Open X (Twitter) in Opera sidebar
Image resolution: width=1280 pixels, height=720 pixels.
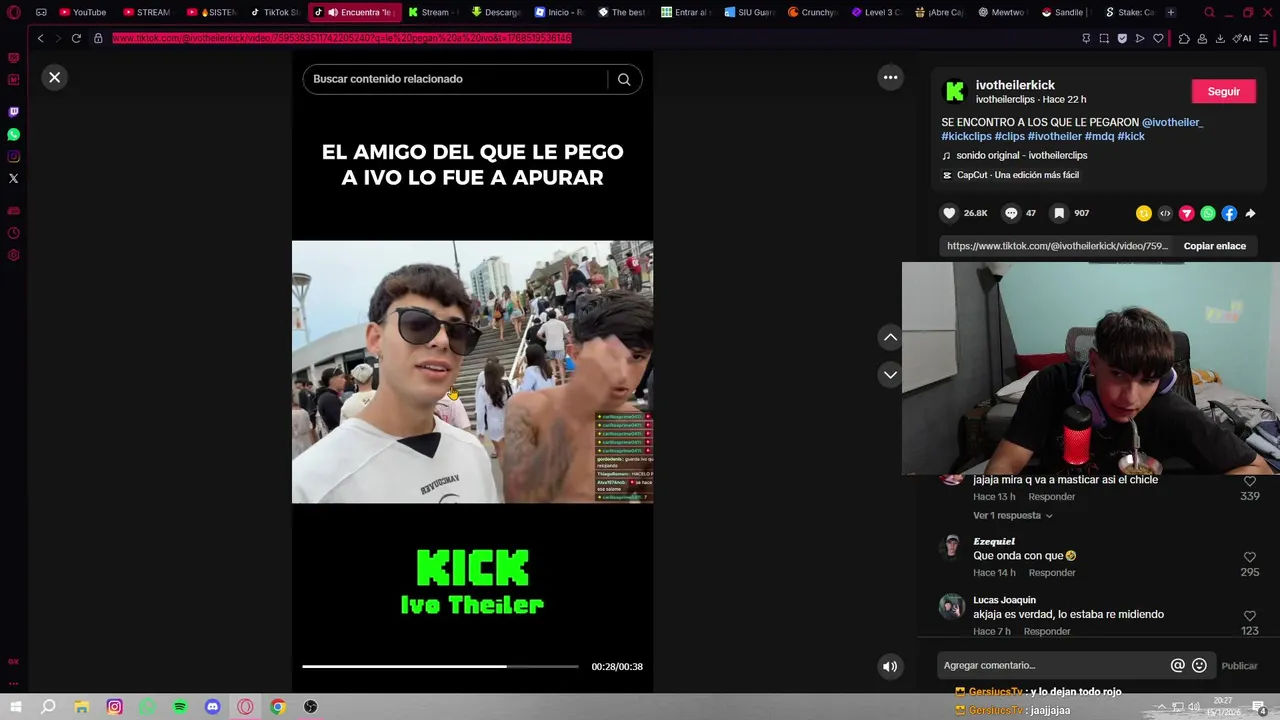pos(13,178)
